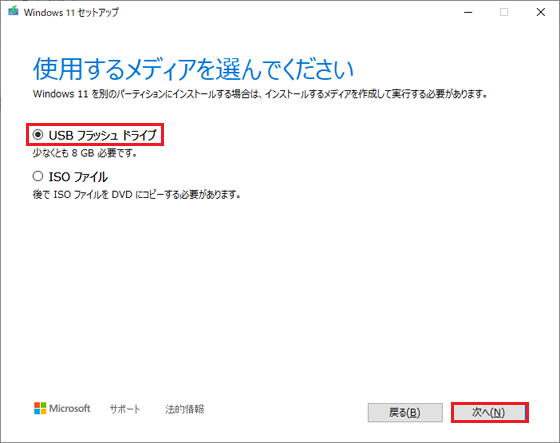
Task: Click the 少なくとも 8 GB 必要です note
Action: tap(85, 153)
